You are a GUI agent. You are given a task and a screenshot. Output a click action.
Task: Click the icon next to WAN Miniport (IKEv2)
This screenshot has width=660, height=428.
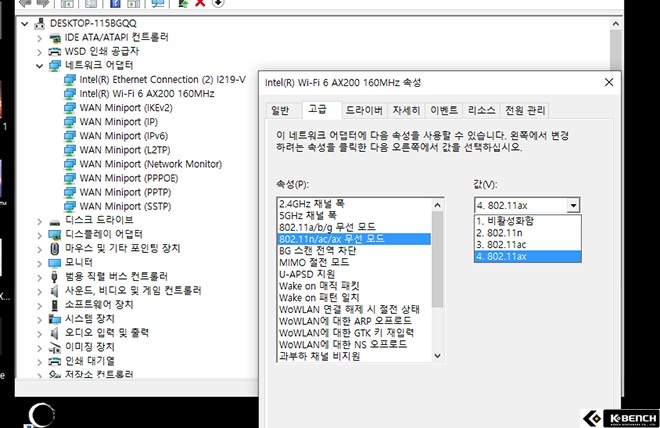[69, 108]
